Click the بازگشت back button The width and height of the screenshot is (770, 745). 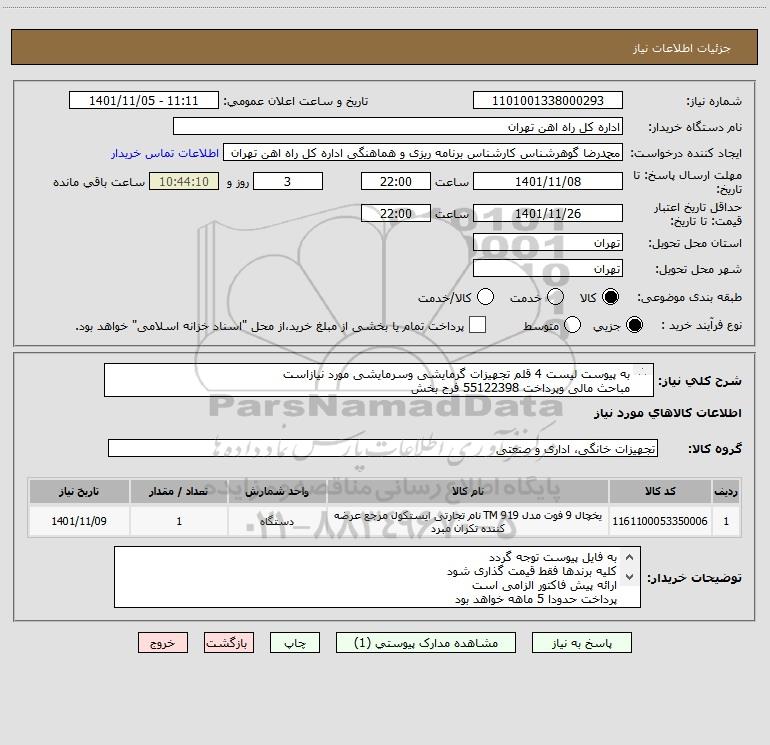coord(229,643)
